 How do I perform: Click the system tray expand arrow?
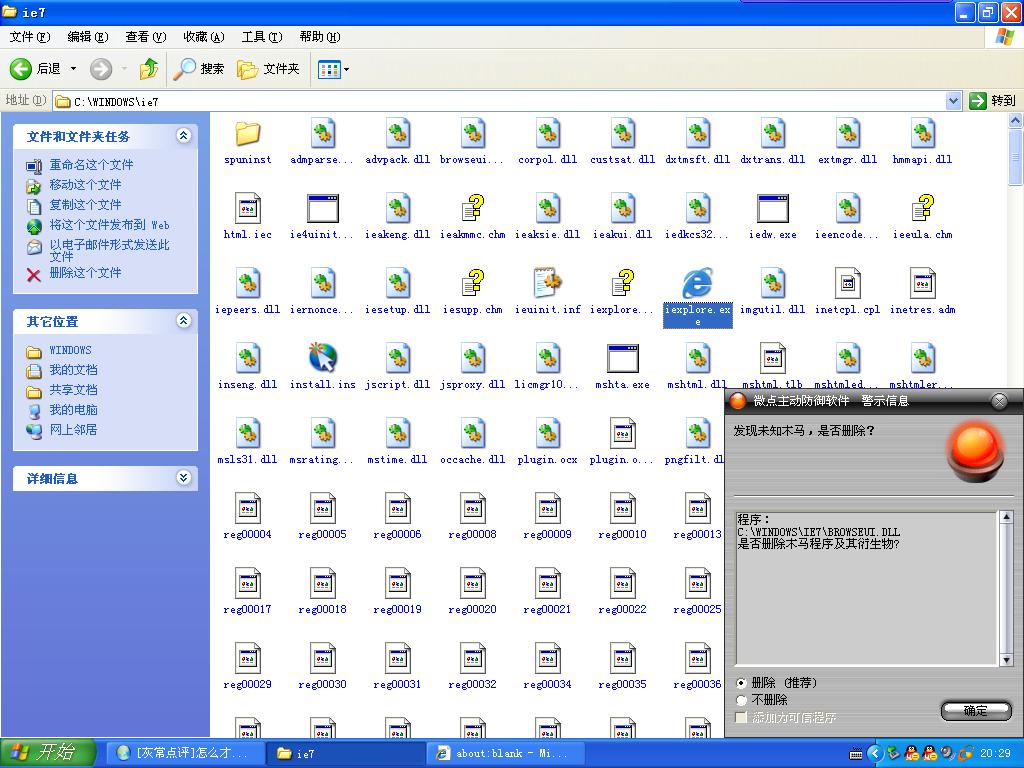[x=875, y=754]
